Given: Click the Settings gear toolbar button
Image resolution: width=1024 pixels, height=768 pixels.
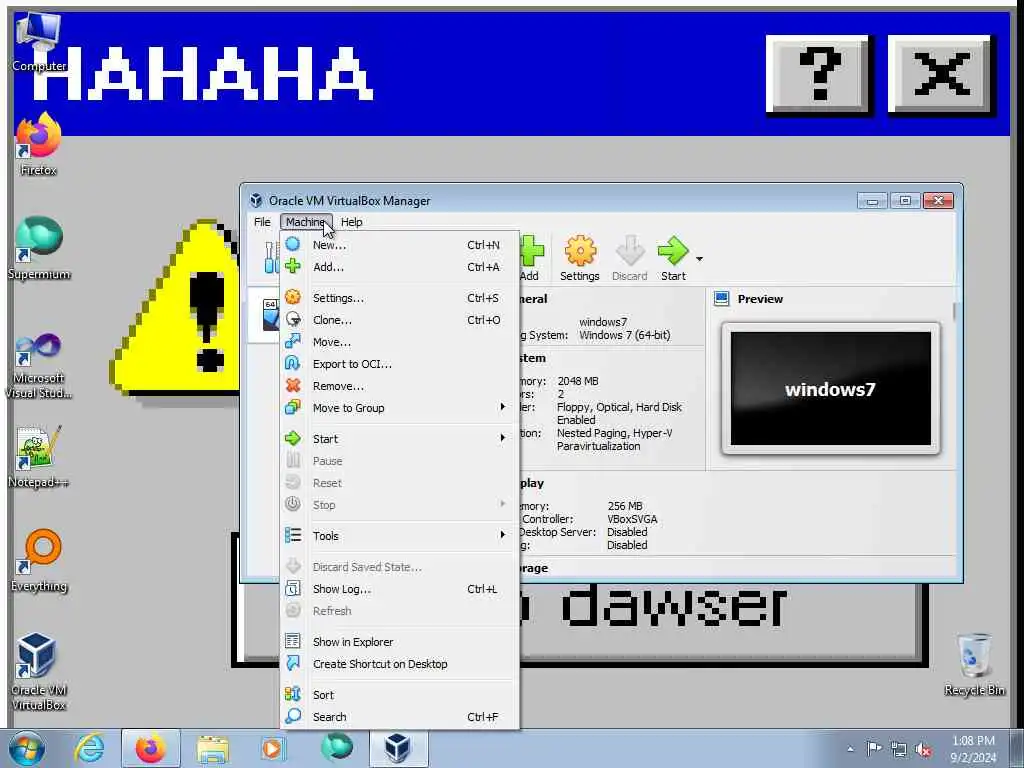Looking at the screenshot, I should [579, 259].
